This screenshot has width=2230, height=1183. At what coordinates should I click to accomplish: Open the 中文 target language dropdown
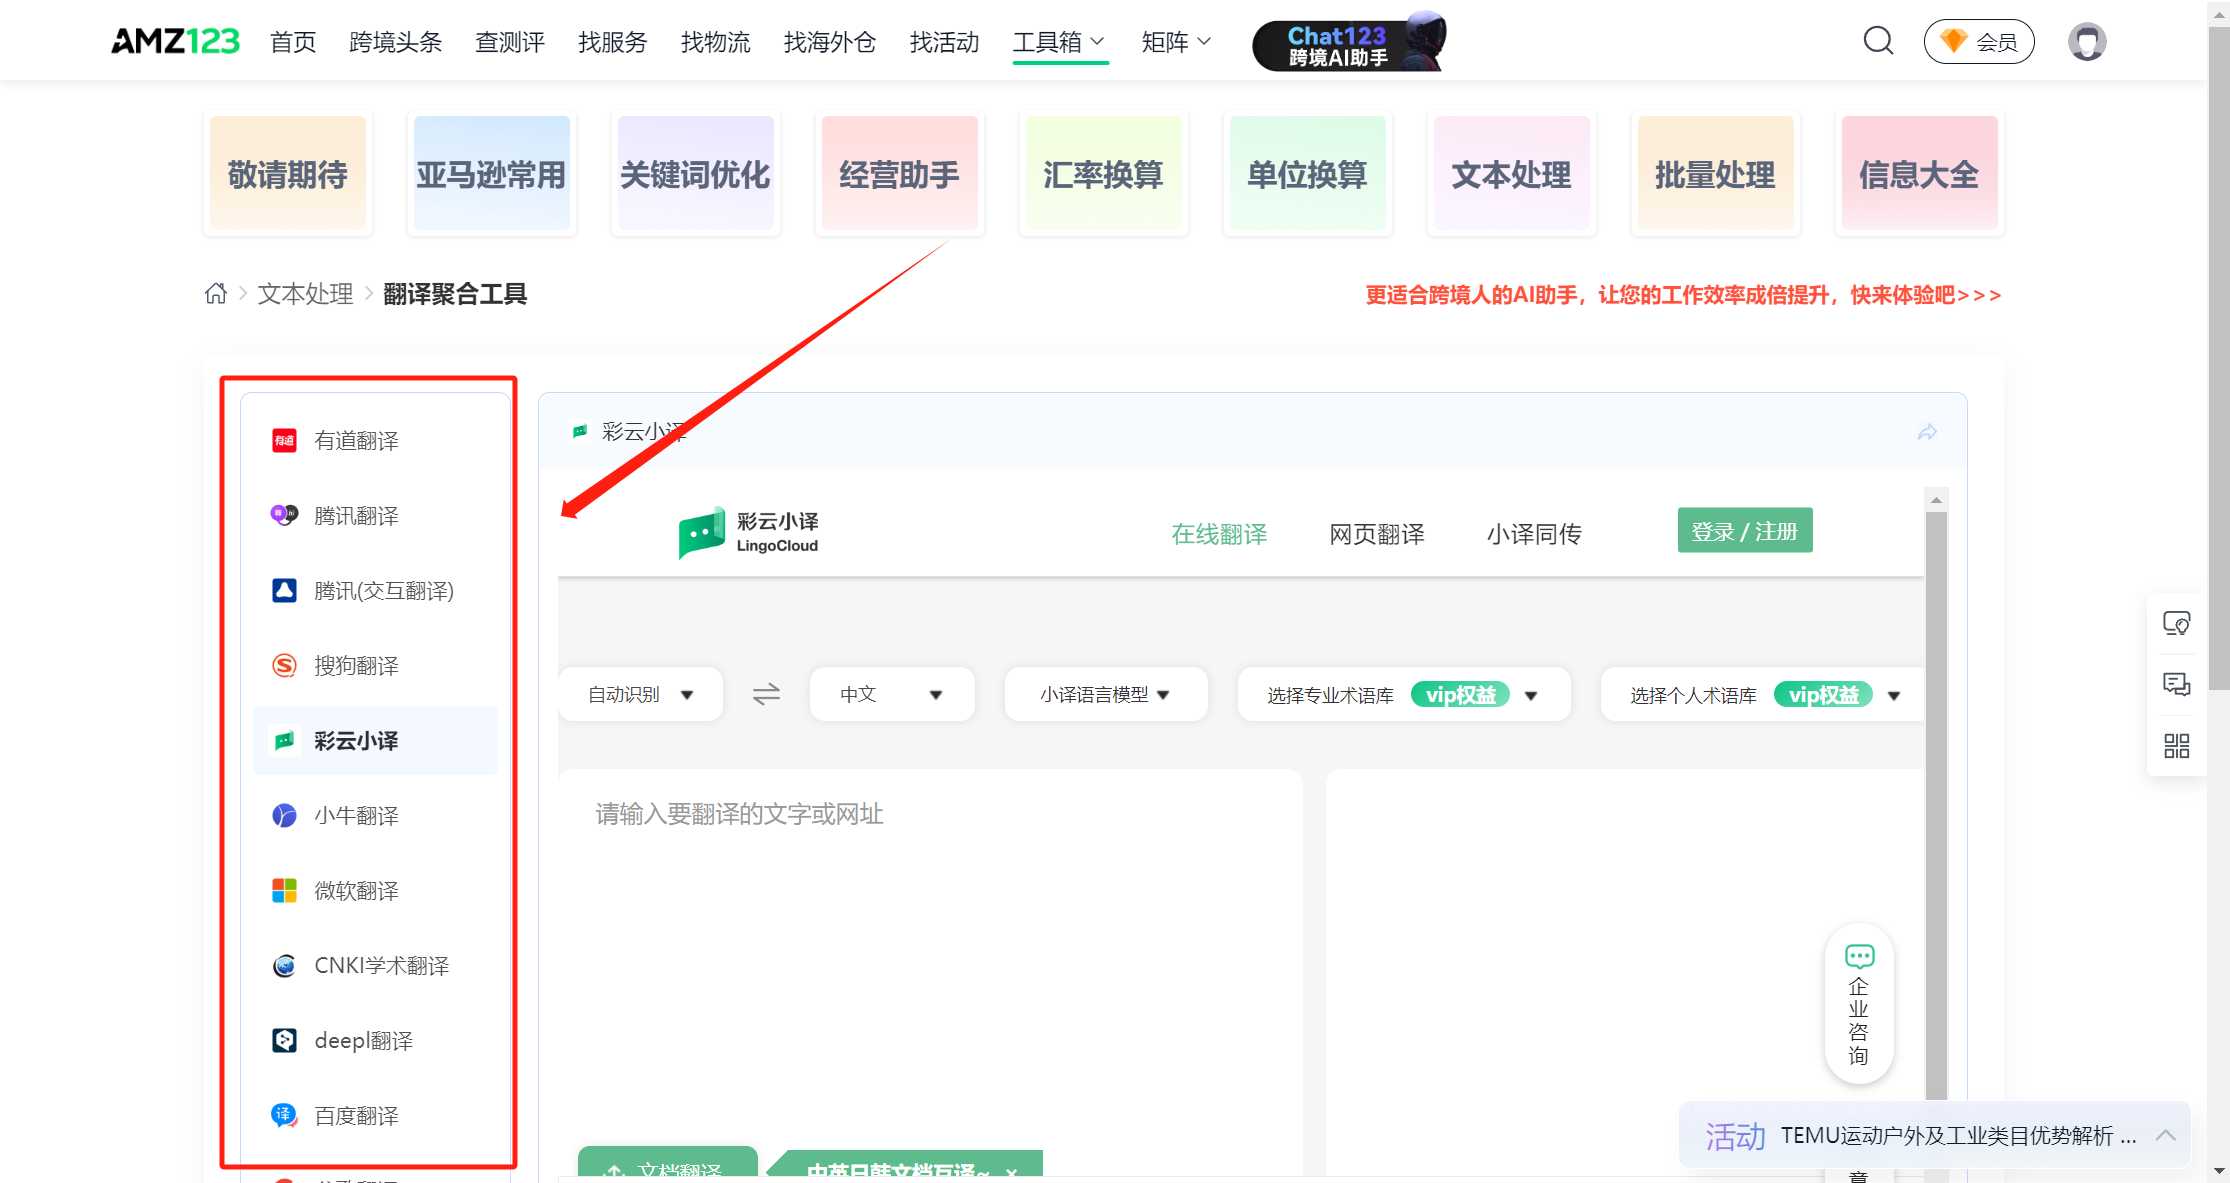click(x=891, y=694)
